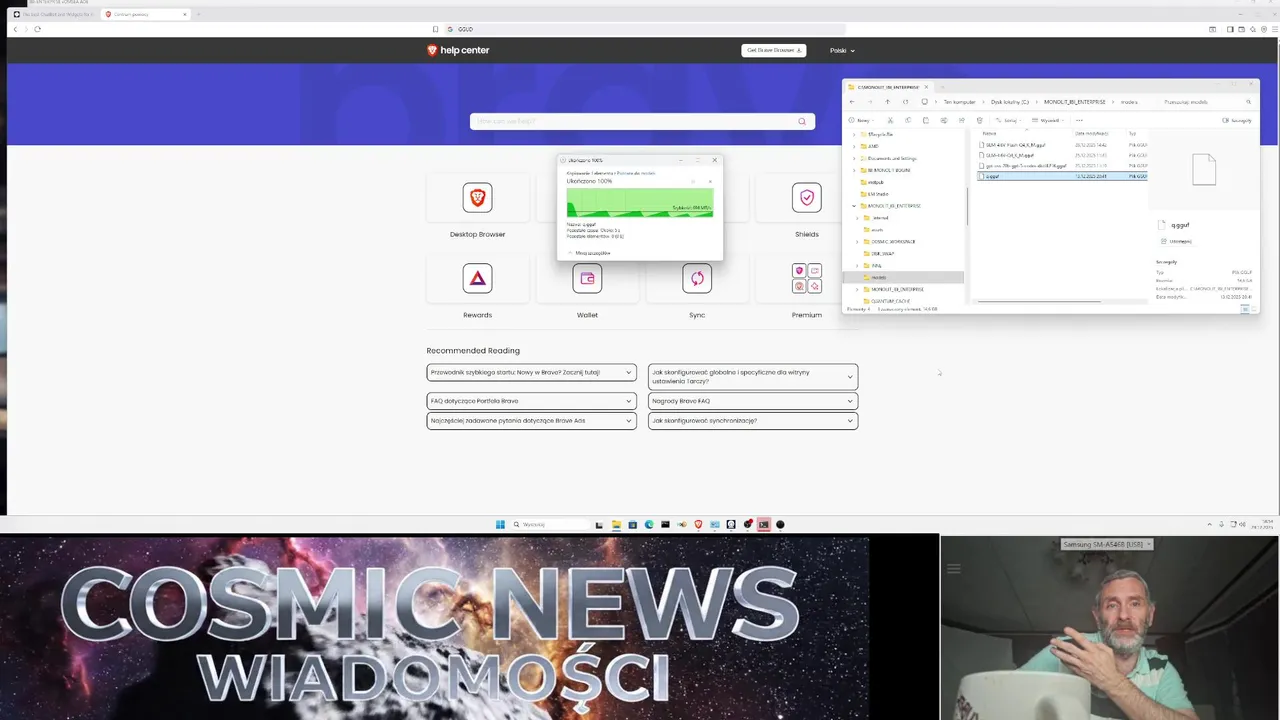Click the File Explorer Up arrow

tap(888, 102)
